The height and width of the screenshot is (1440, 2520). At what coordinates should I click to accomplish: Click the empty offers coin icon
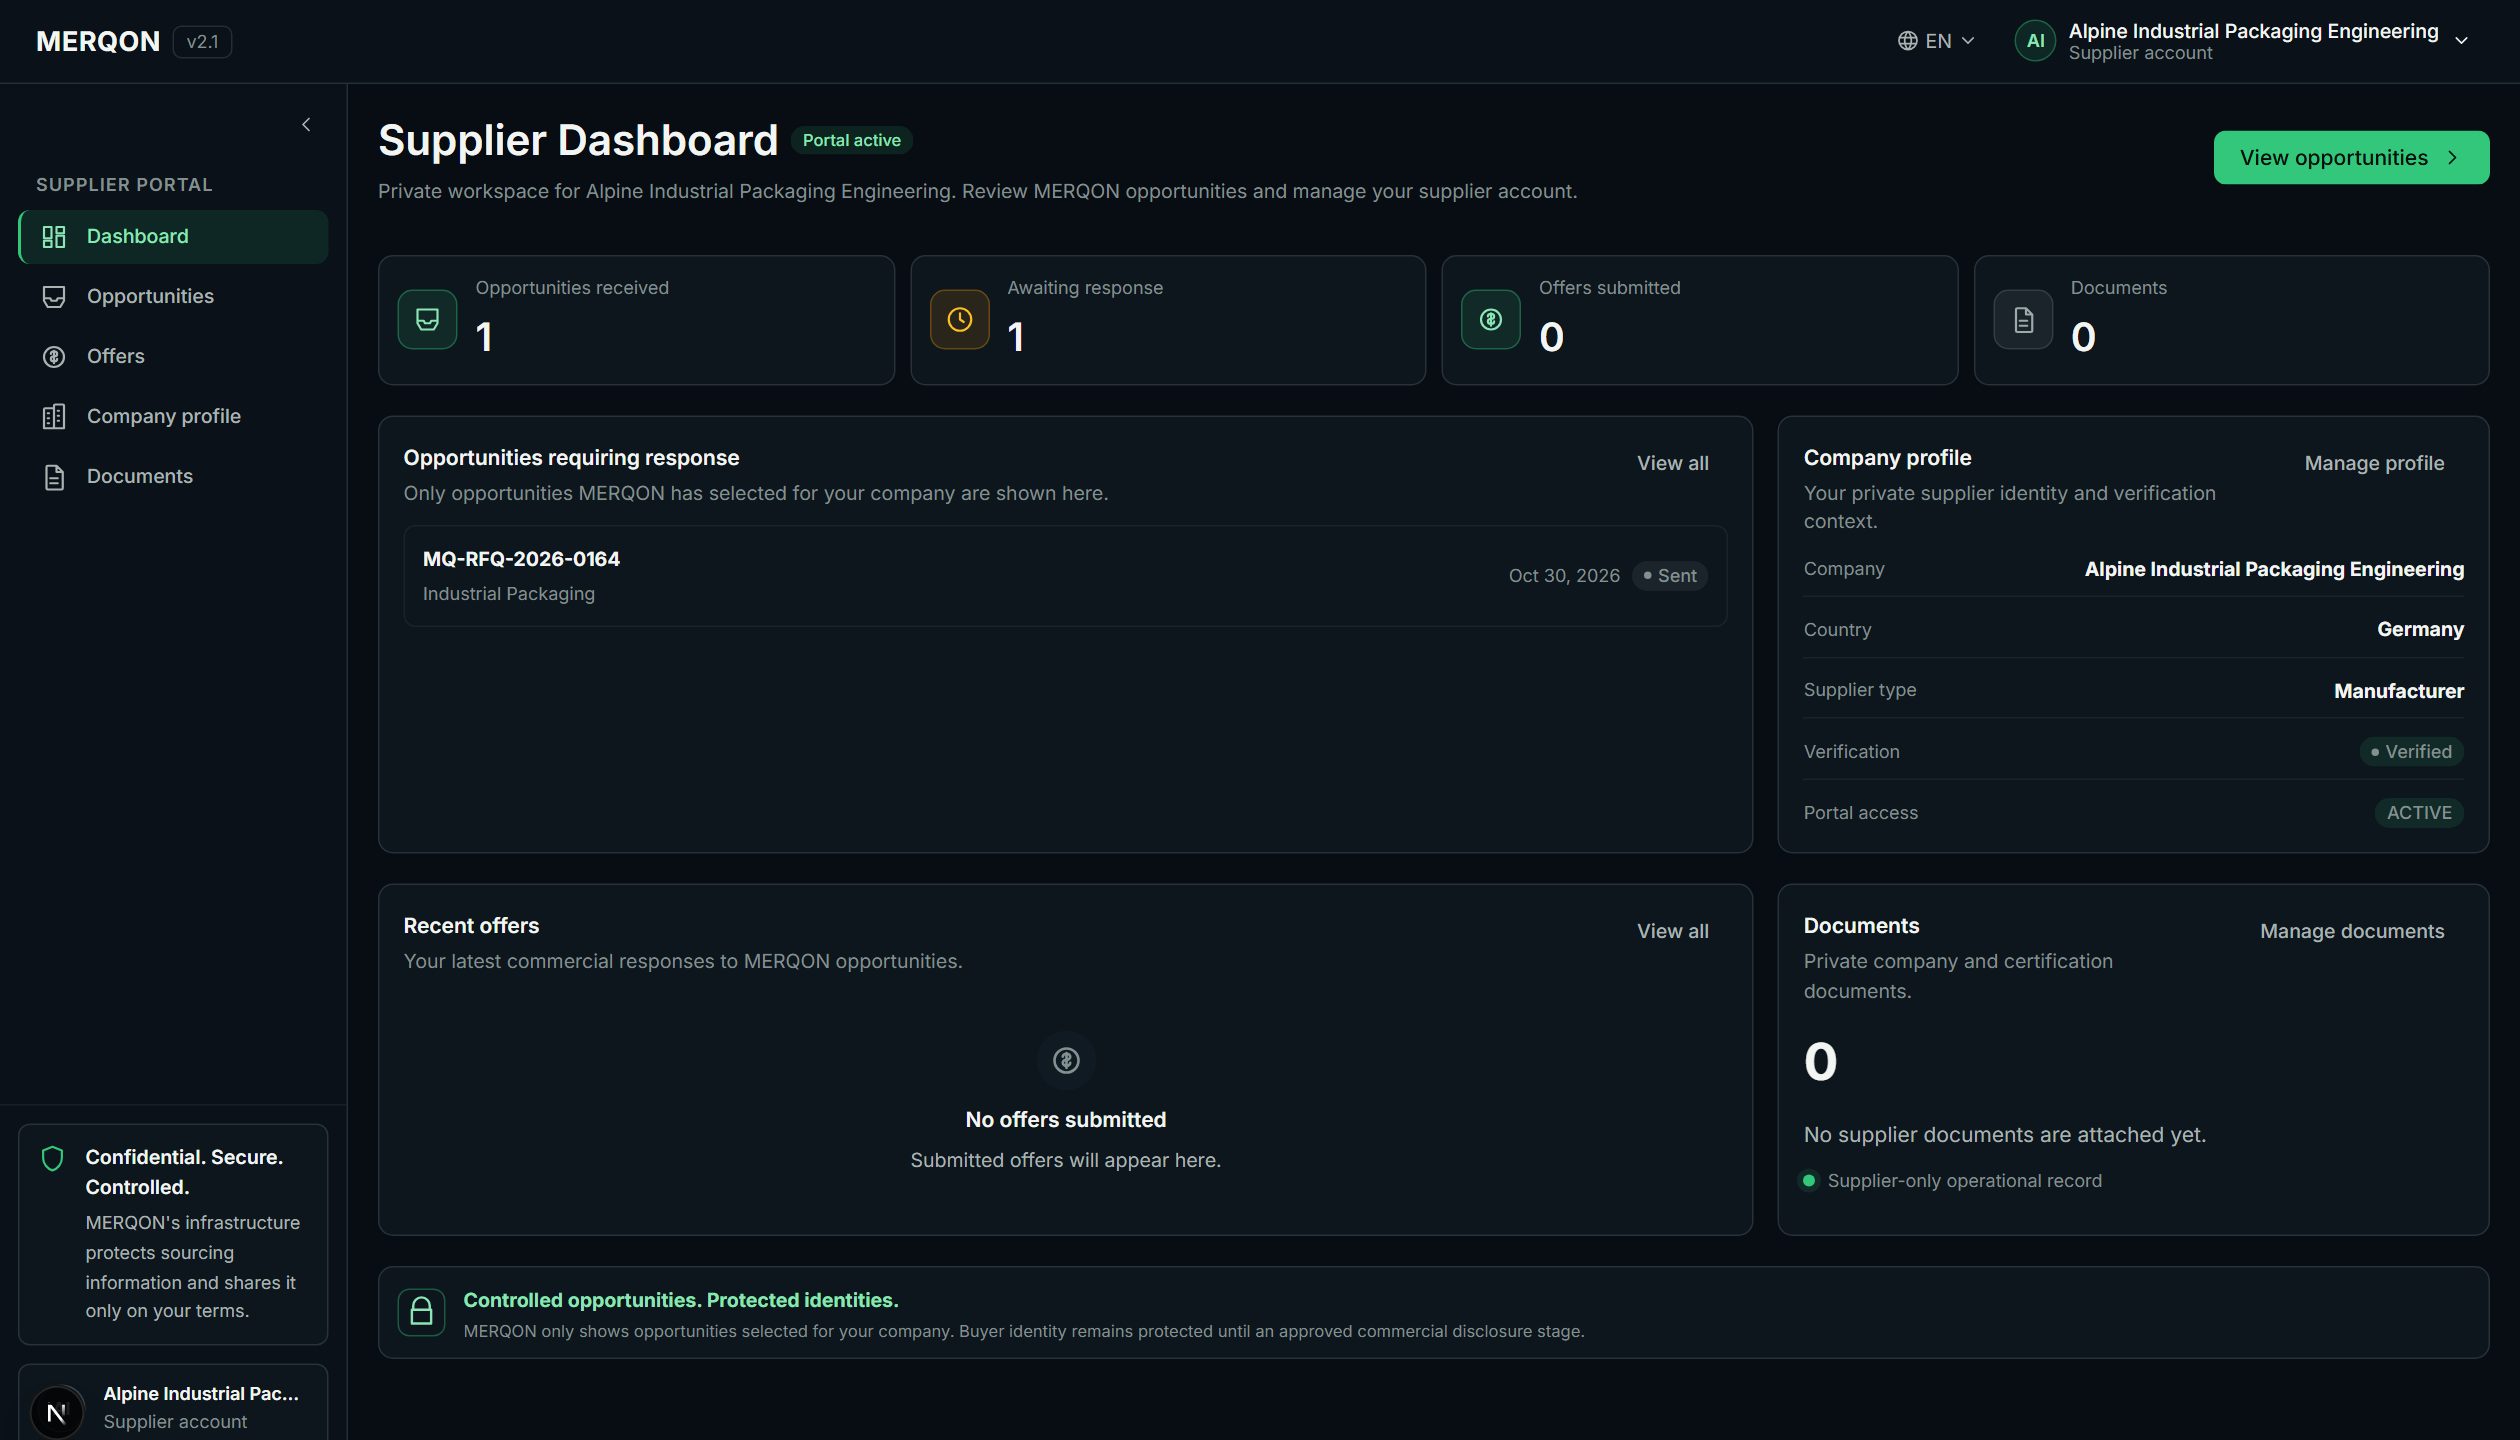click(1066, 1060)
